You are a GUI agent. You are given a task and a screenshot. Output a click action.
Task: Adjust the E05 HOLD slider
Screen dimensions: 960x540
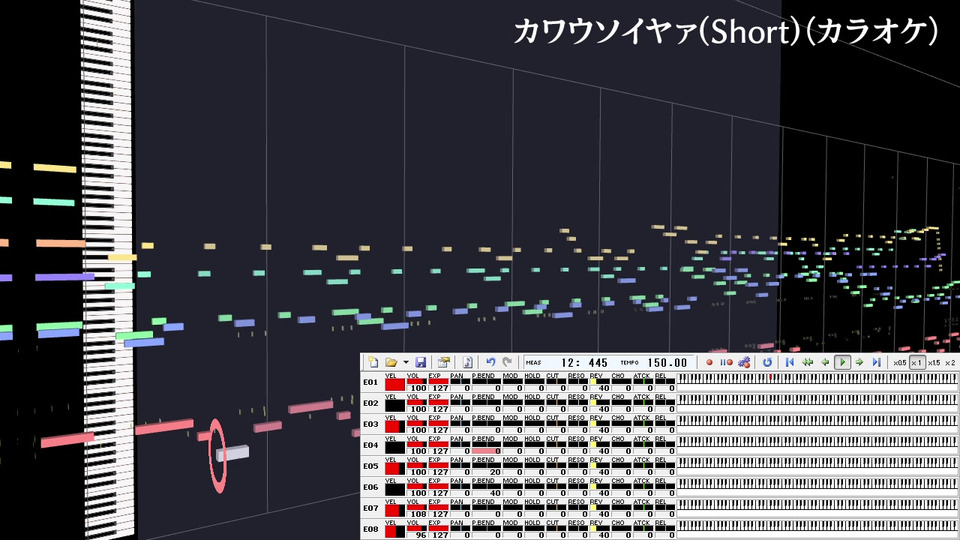[x=534, y=465]
